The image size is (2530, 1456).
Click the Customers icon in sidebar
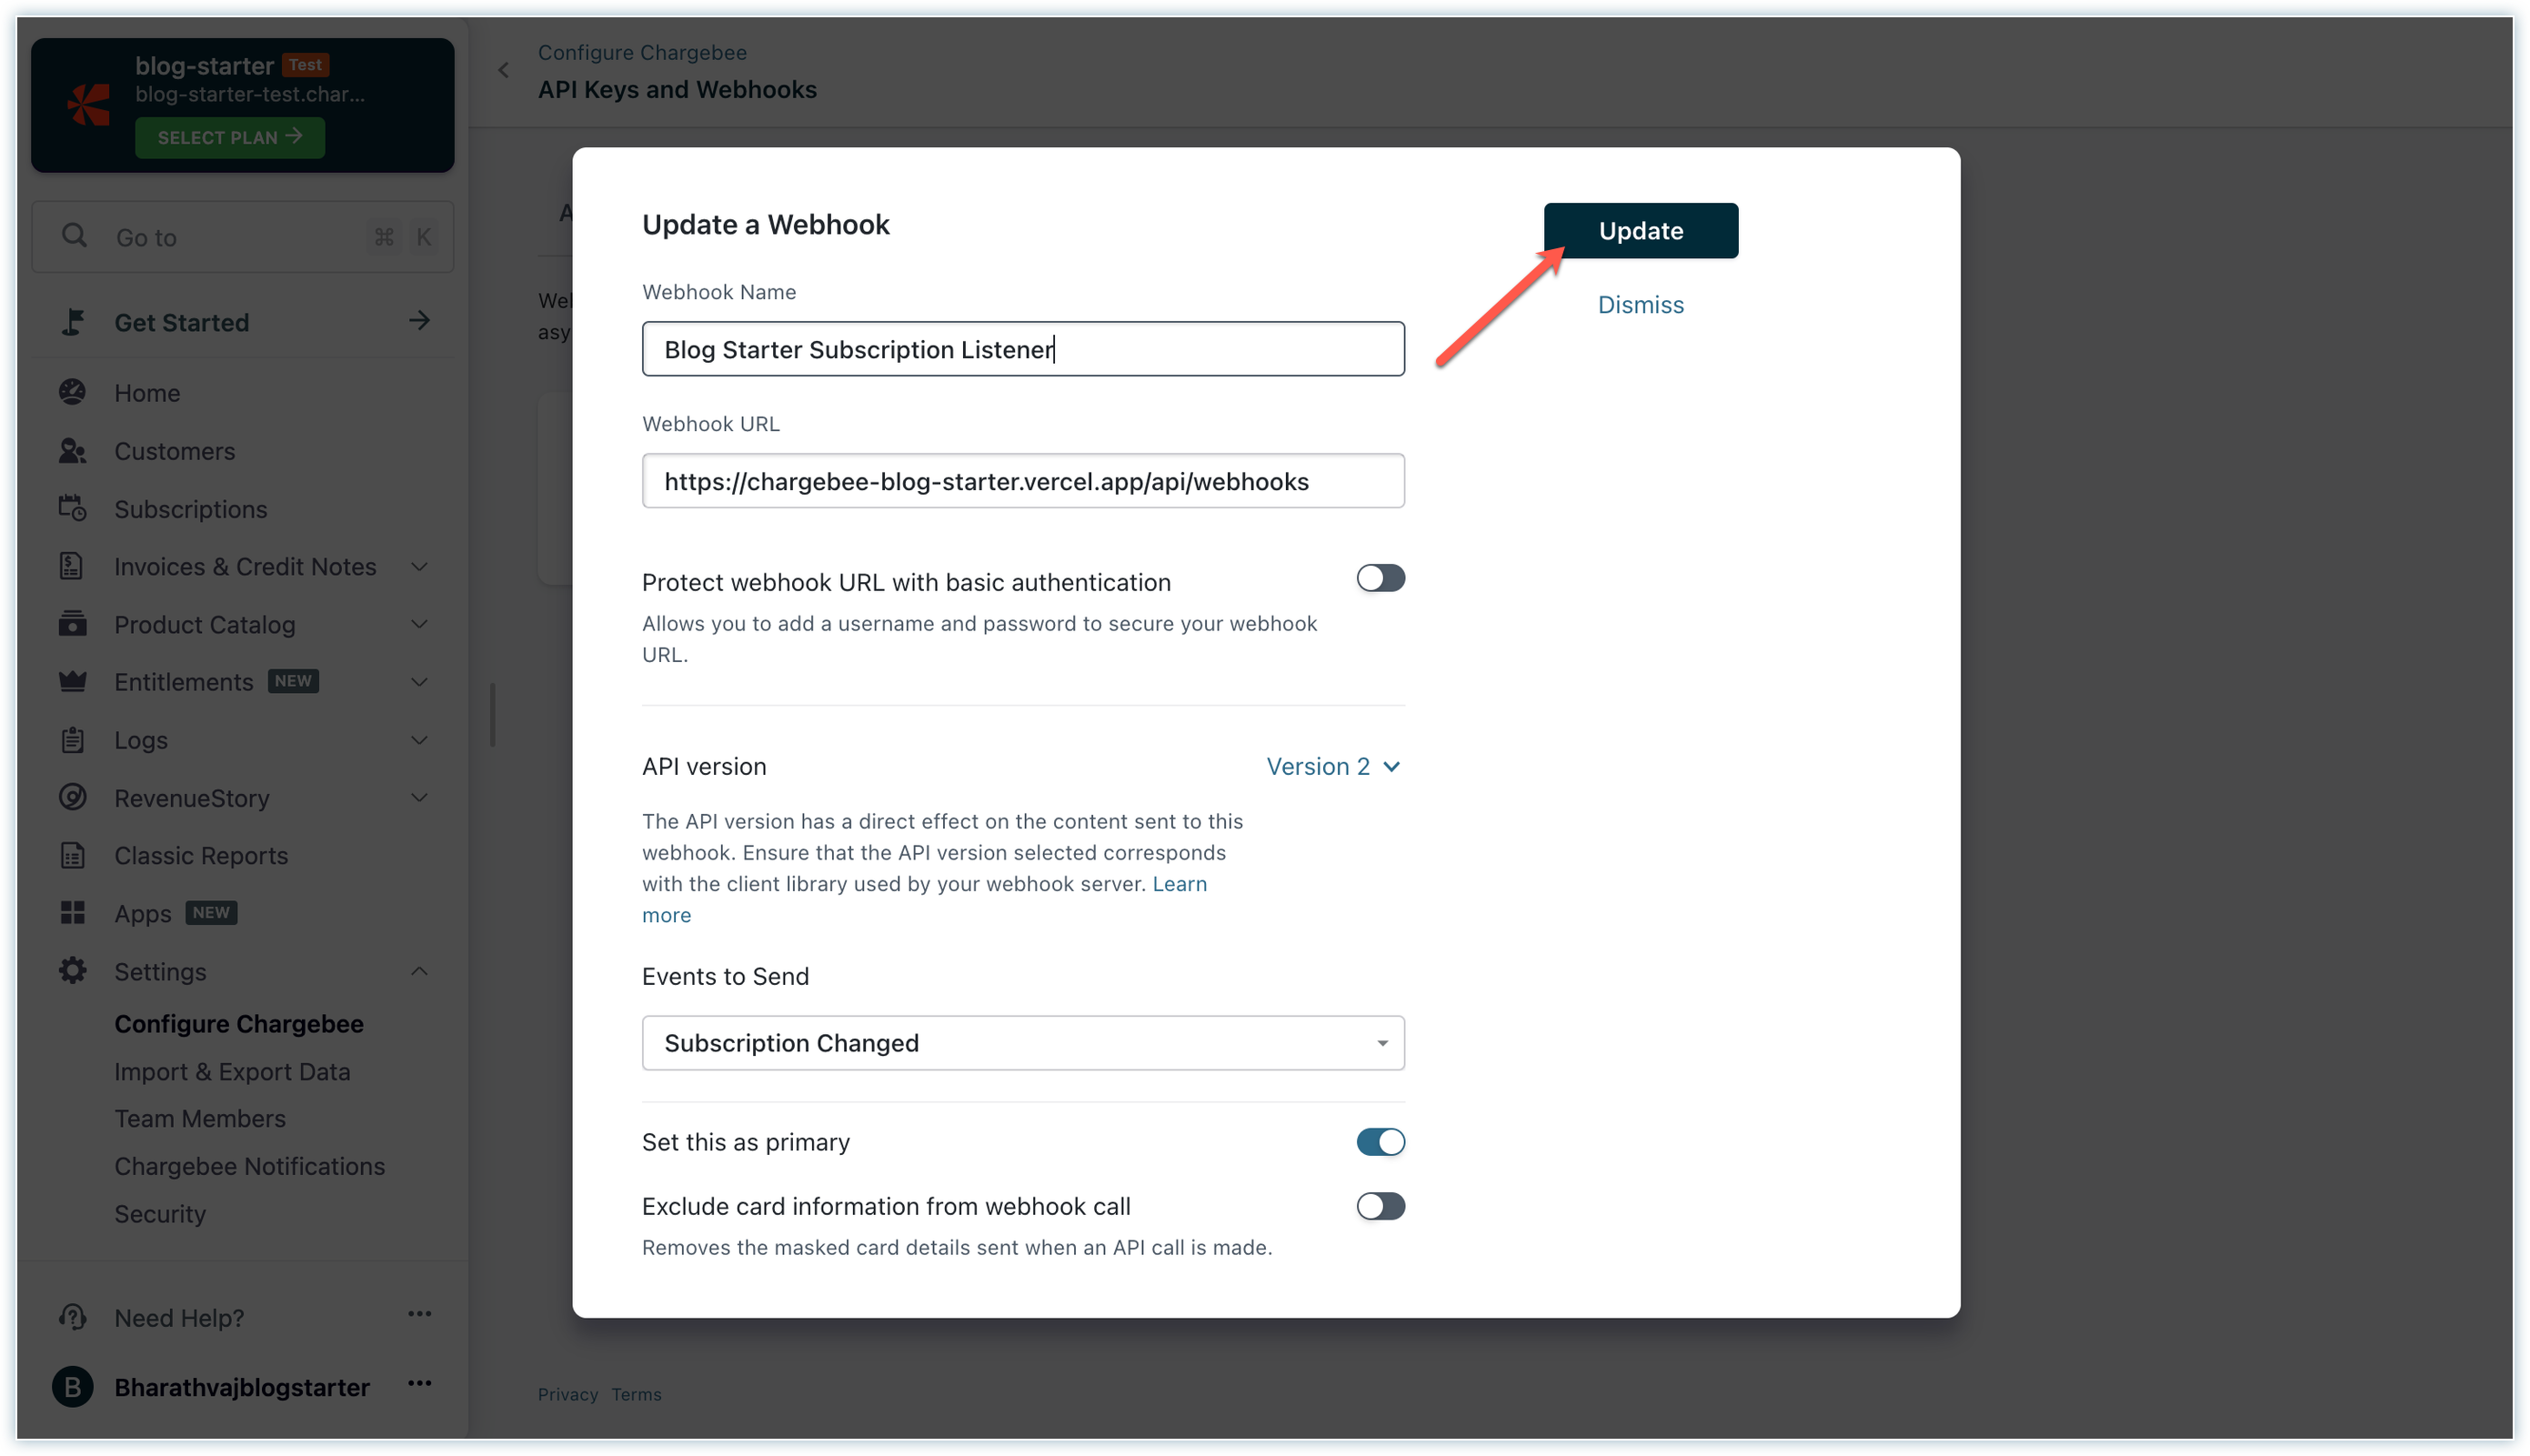73,450
